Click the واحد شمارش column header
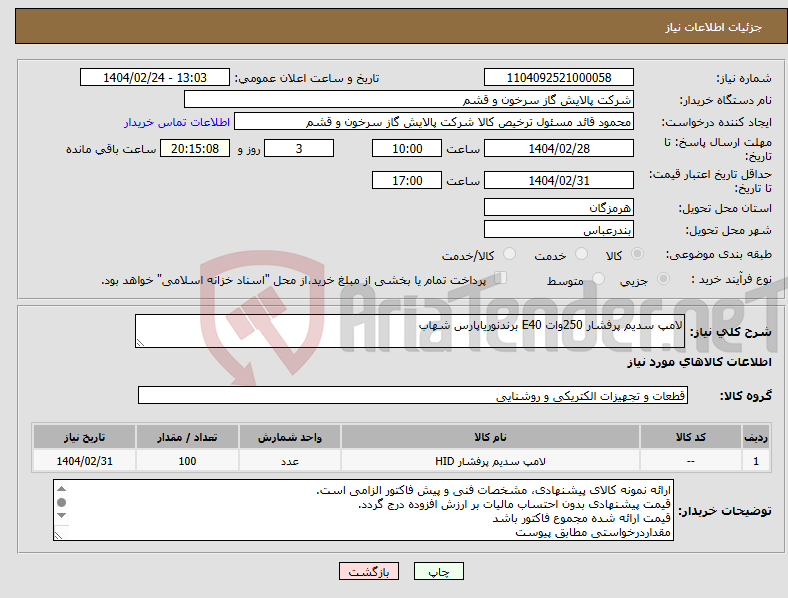The width and height of the screenshot is (788, 598). coord(290,437)
